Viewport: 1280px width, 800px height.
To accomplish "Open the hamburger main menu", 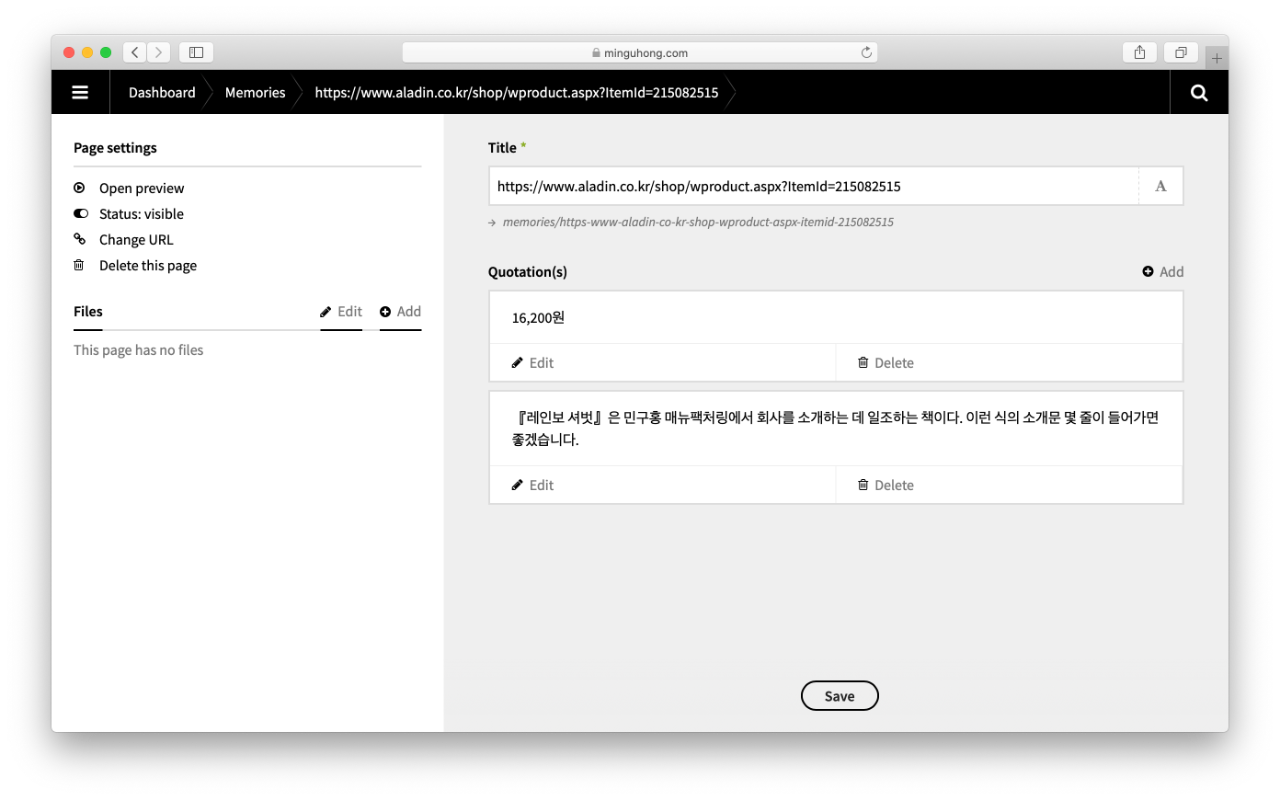I will 80,92.
